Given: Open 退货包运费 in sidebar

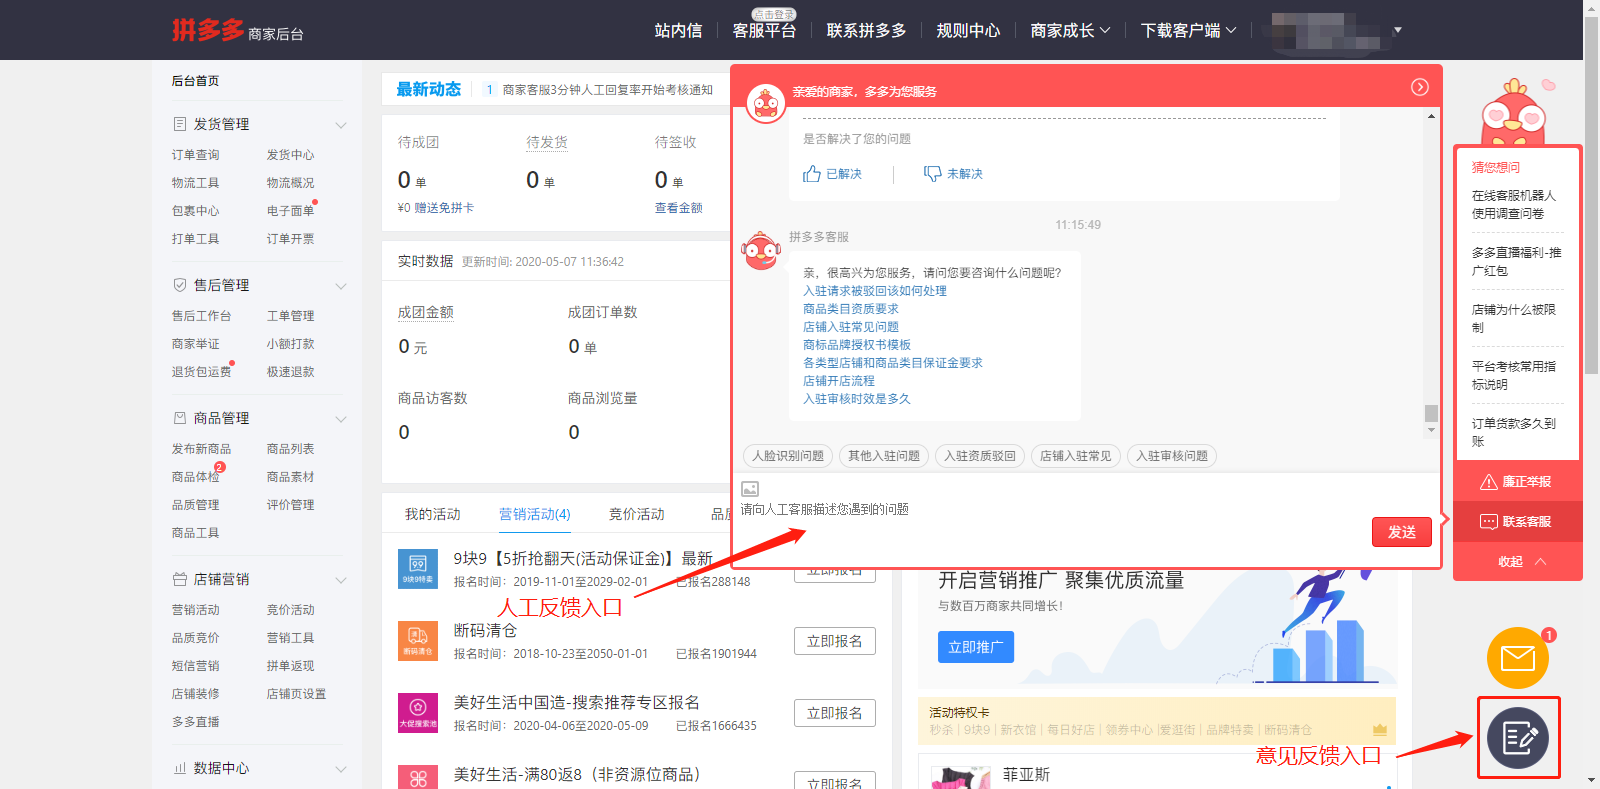Looking at the screenshot, I should [202, 372].
